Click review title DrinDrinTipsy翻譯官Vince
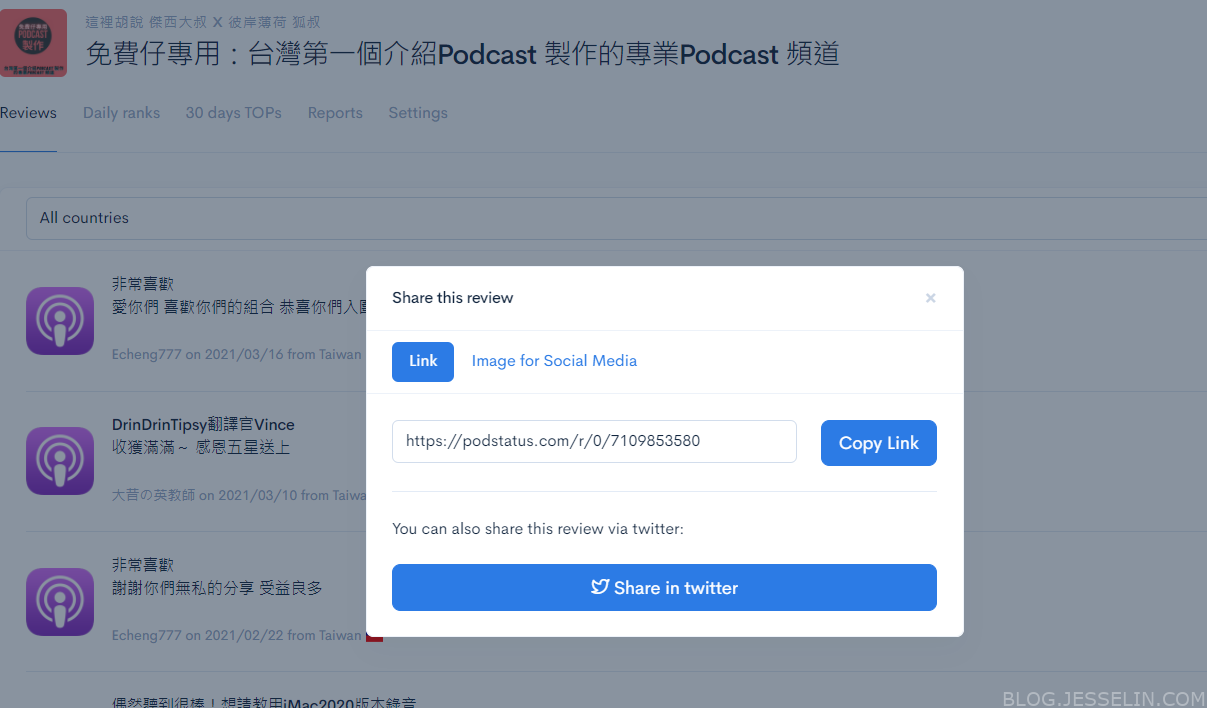 [x=203, y=425]
